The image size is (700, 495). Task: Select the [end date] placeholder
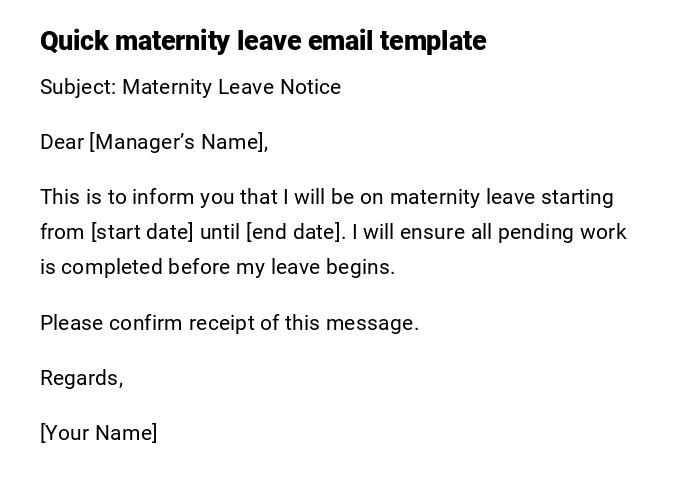point(295,232)
